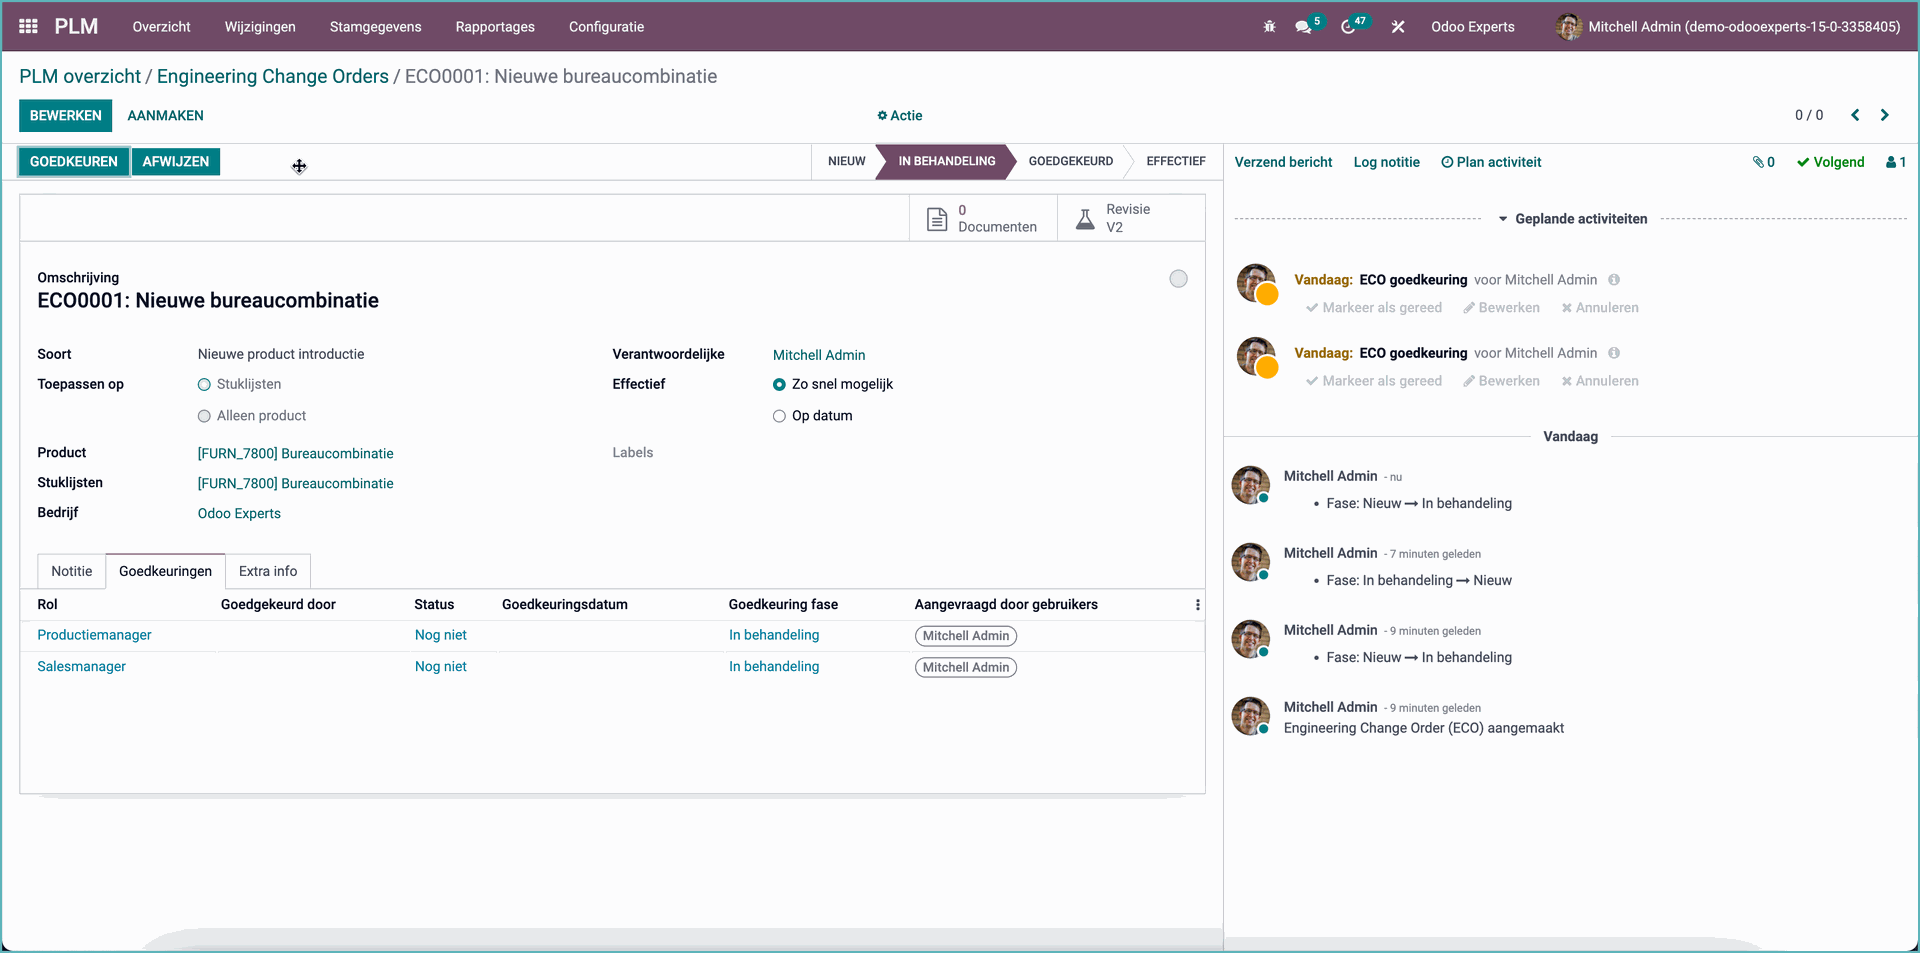Open the Actie dropdown menu
The width and height of the screenshot is (1920, 953).
coord(899,115)
